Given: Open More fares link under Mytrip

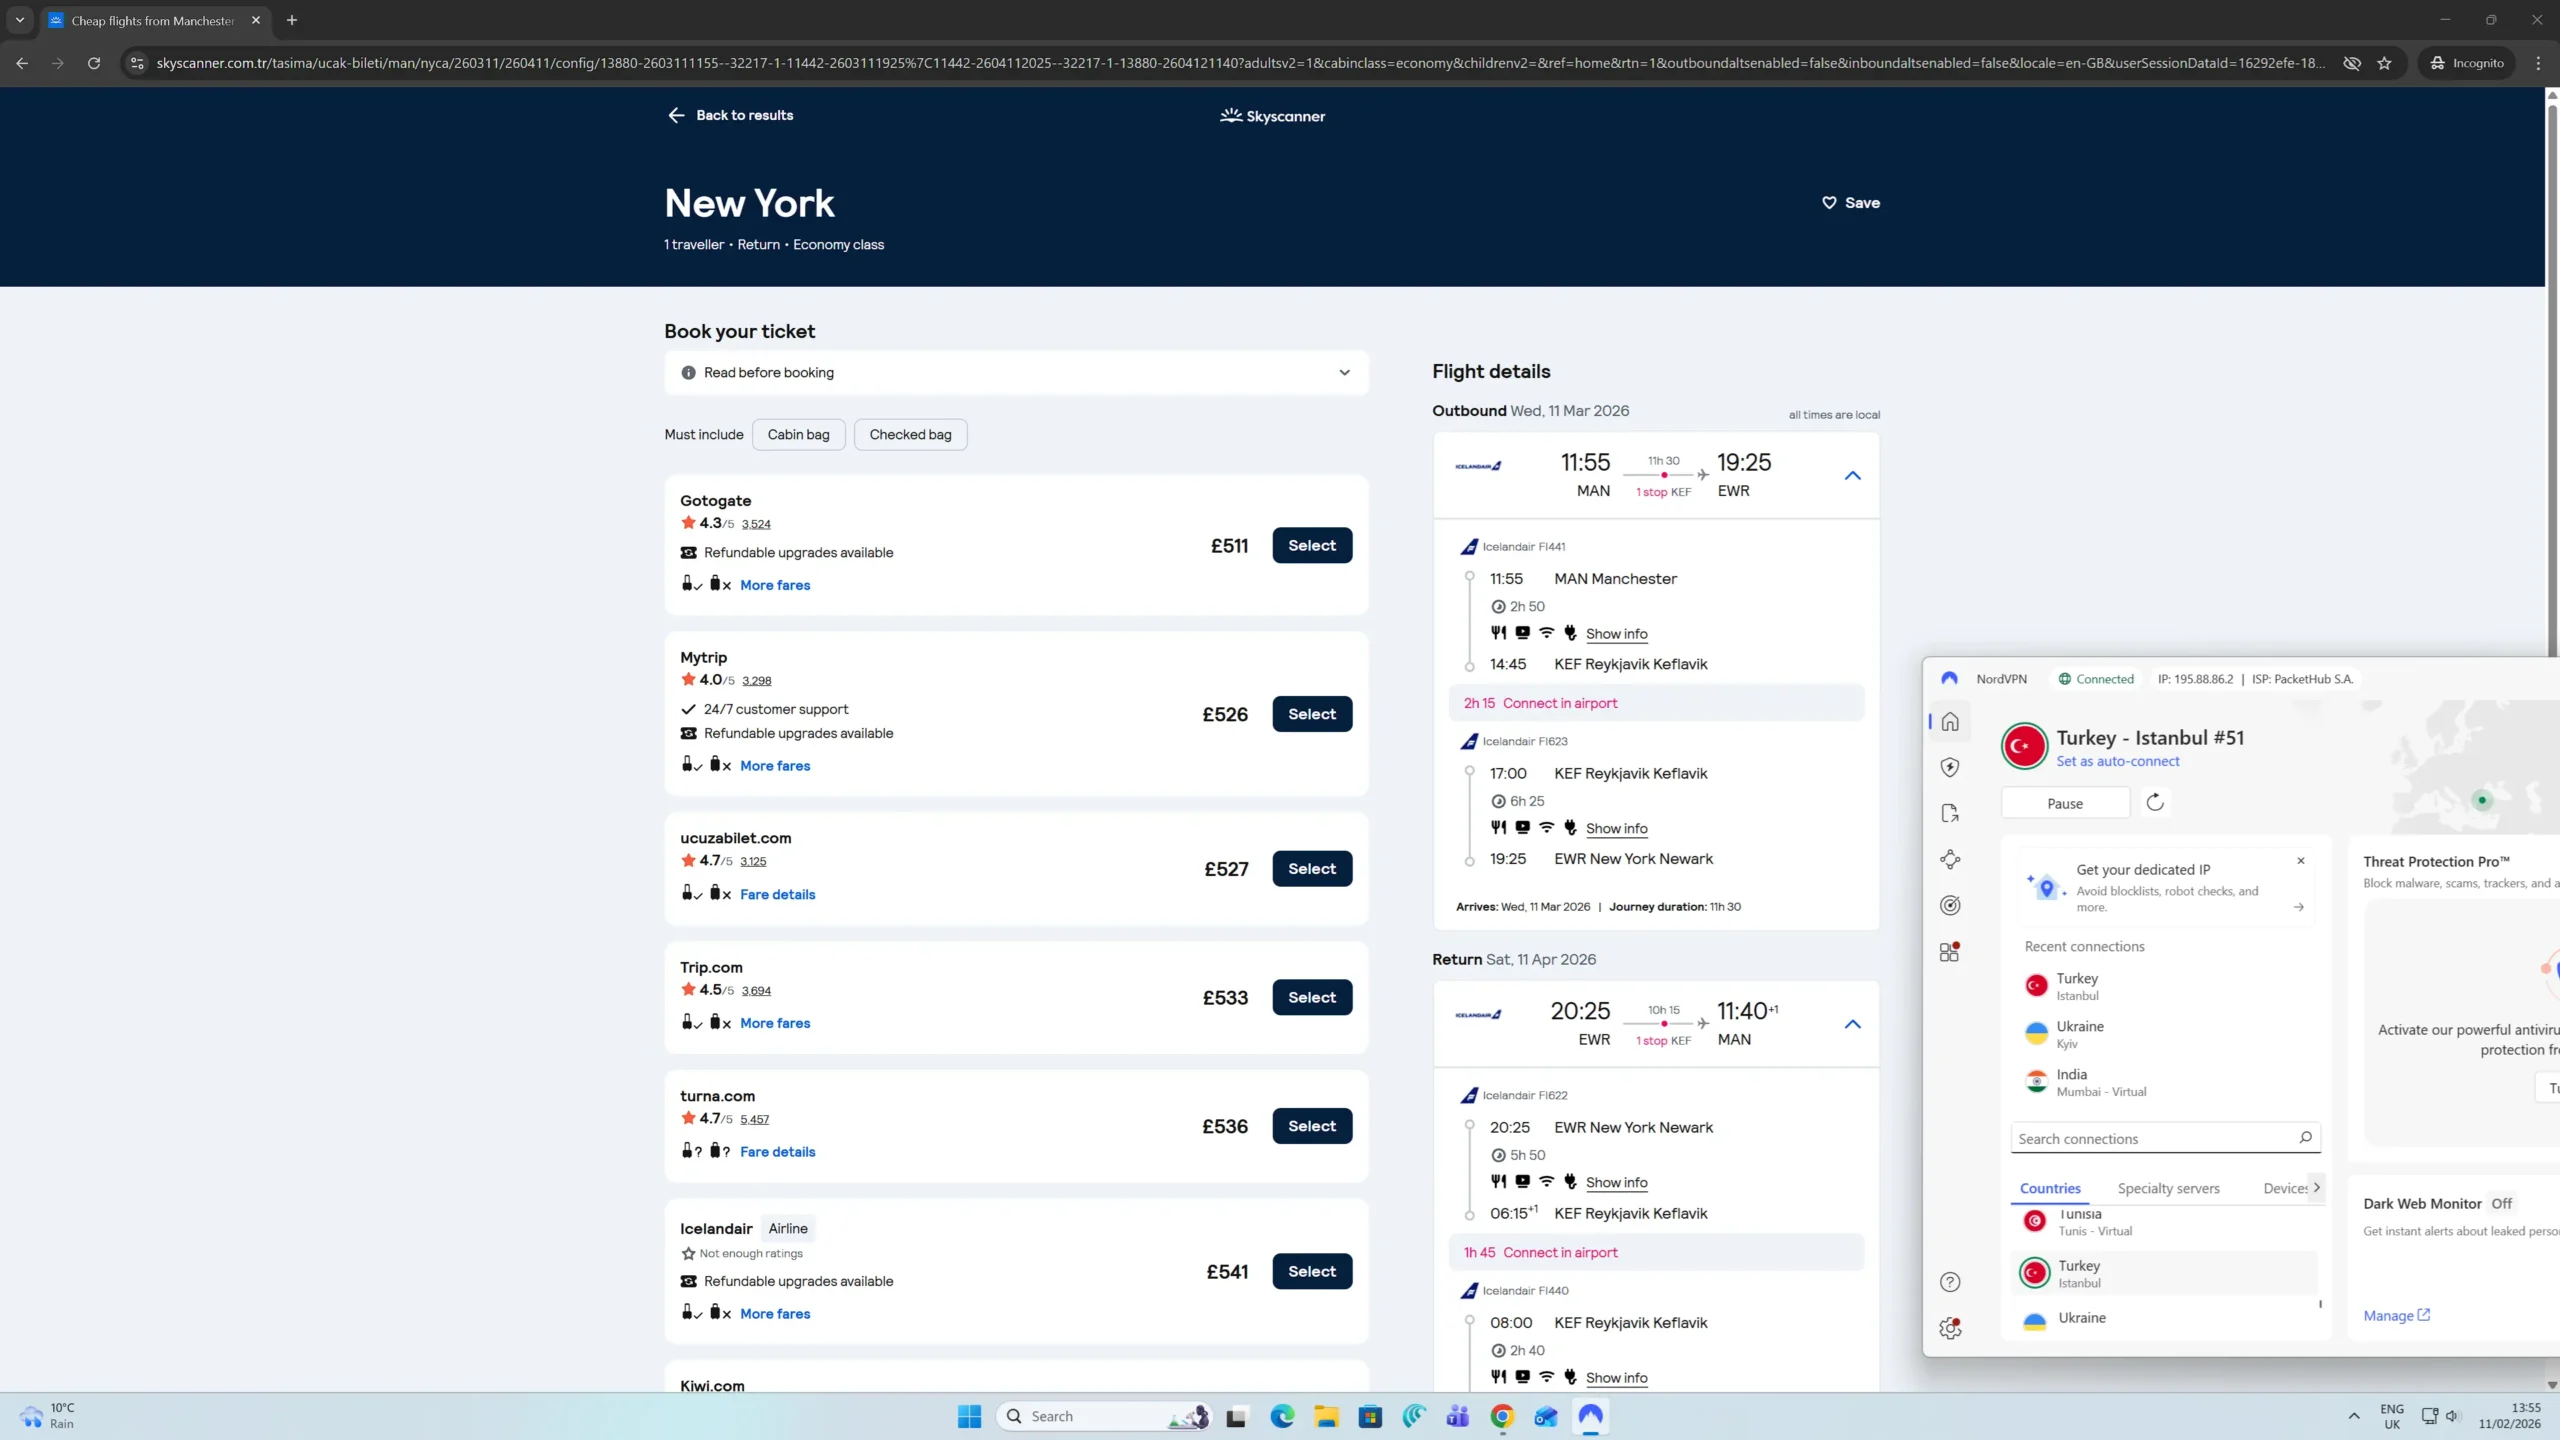Looking at the screenshot, I should [775, 766].
